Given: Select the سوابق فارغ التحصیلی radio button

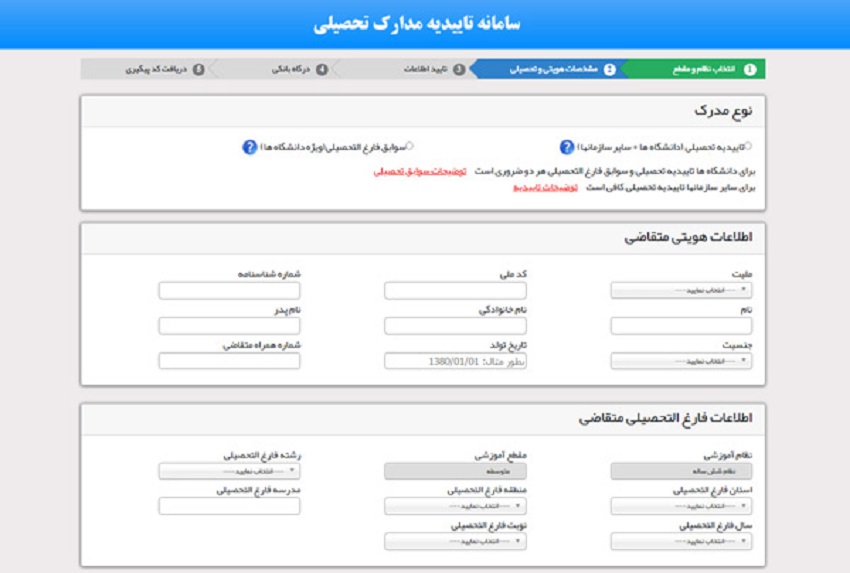Looking at the screenshot, I should tap(410, 145).
